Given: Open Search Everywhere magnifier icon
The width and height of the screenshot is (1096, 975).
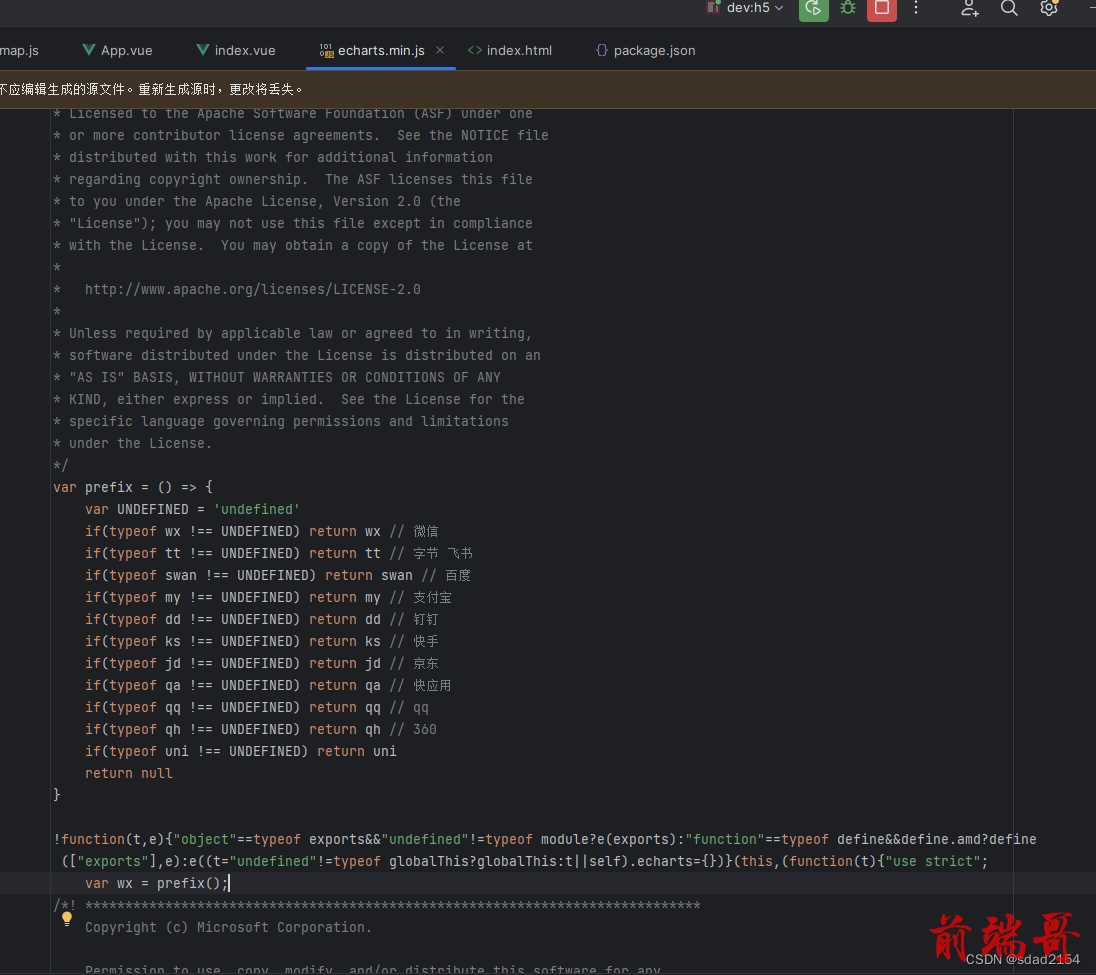Looking at the screenshot, I should pos(1009,8).
